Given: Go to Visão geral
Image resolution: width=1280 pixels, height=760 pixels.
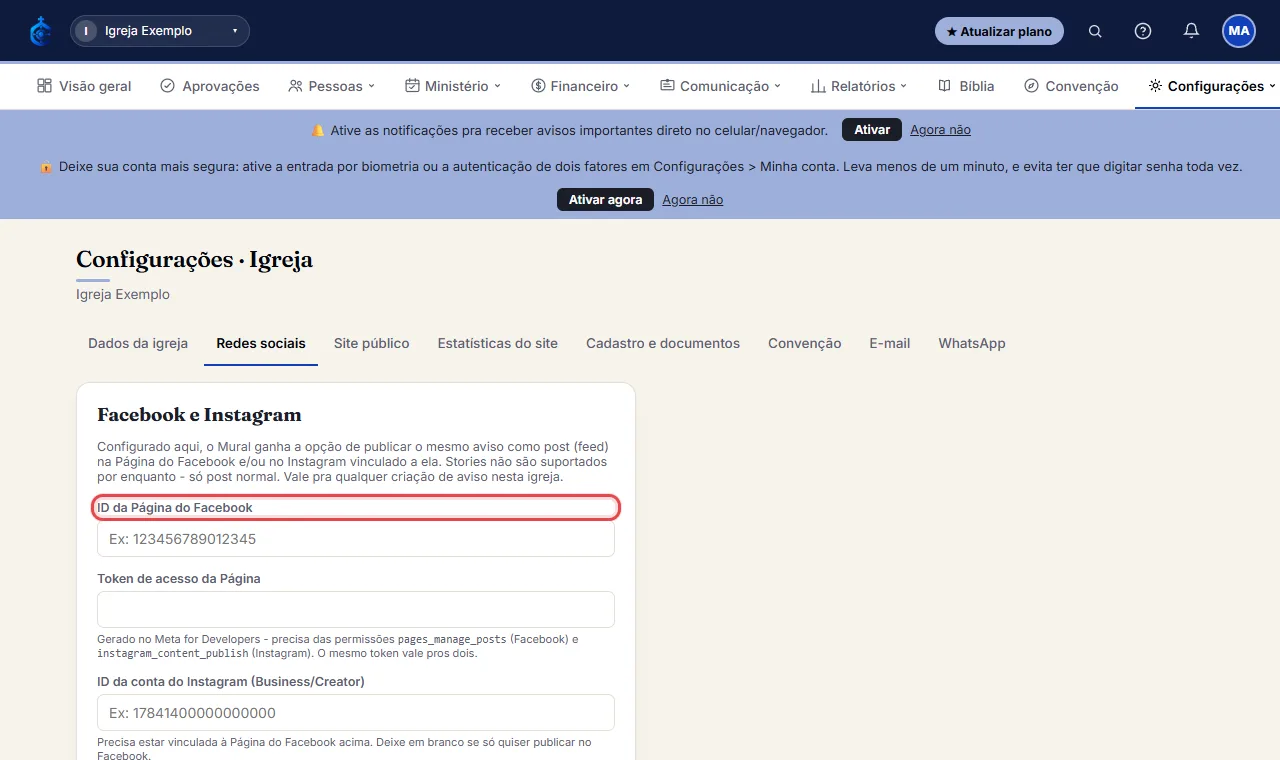Looking at the screenshot, I should [84, 86].
